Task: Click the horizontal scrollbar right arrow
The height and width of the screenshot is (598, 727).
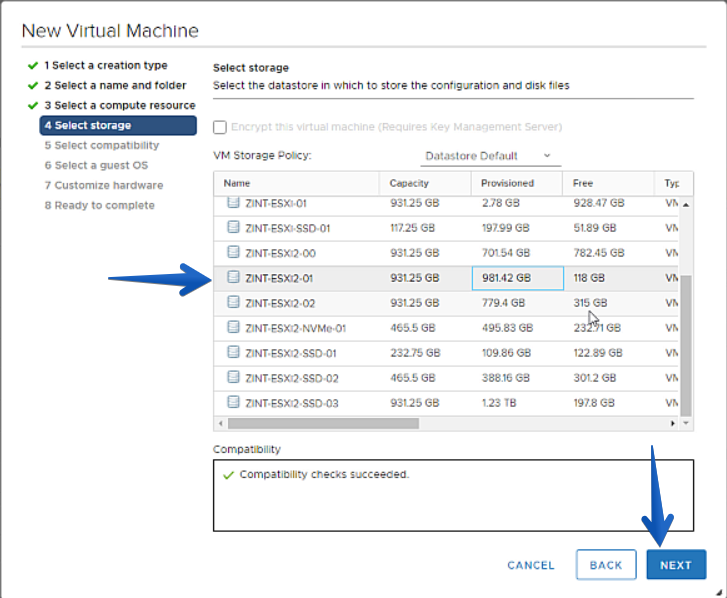Action: [x=673, y=423]
